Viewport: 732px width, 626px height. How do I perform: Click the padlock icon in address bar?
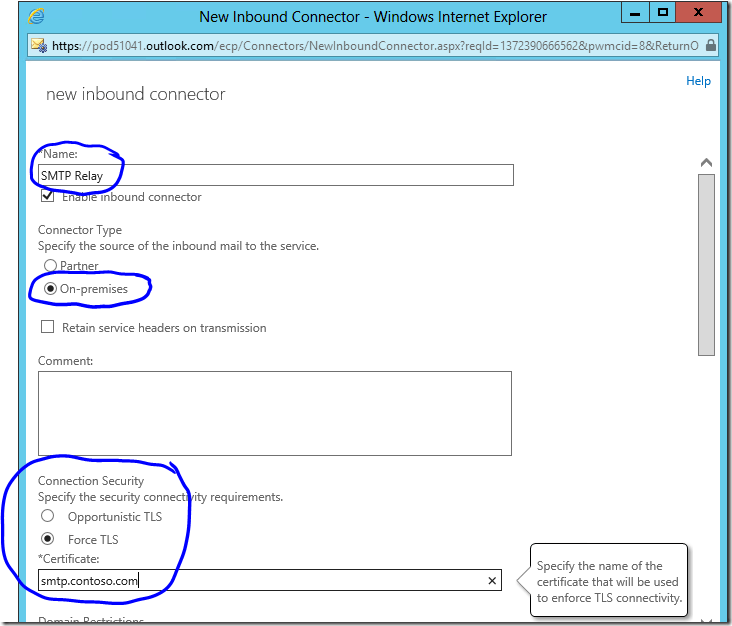pos(711,45)
